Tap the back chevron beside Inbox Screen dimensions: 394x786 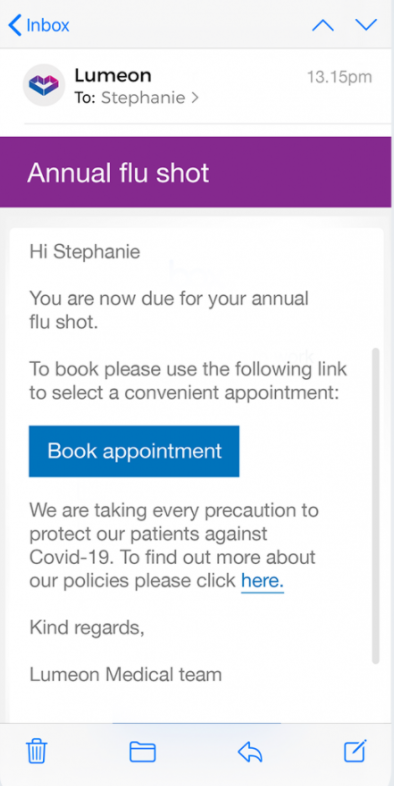[x=15, y=25]
